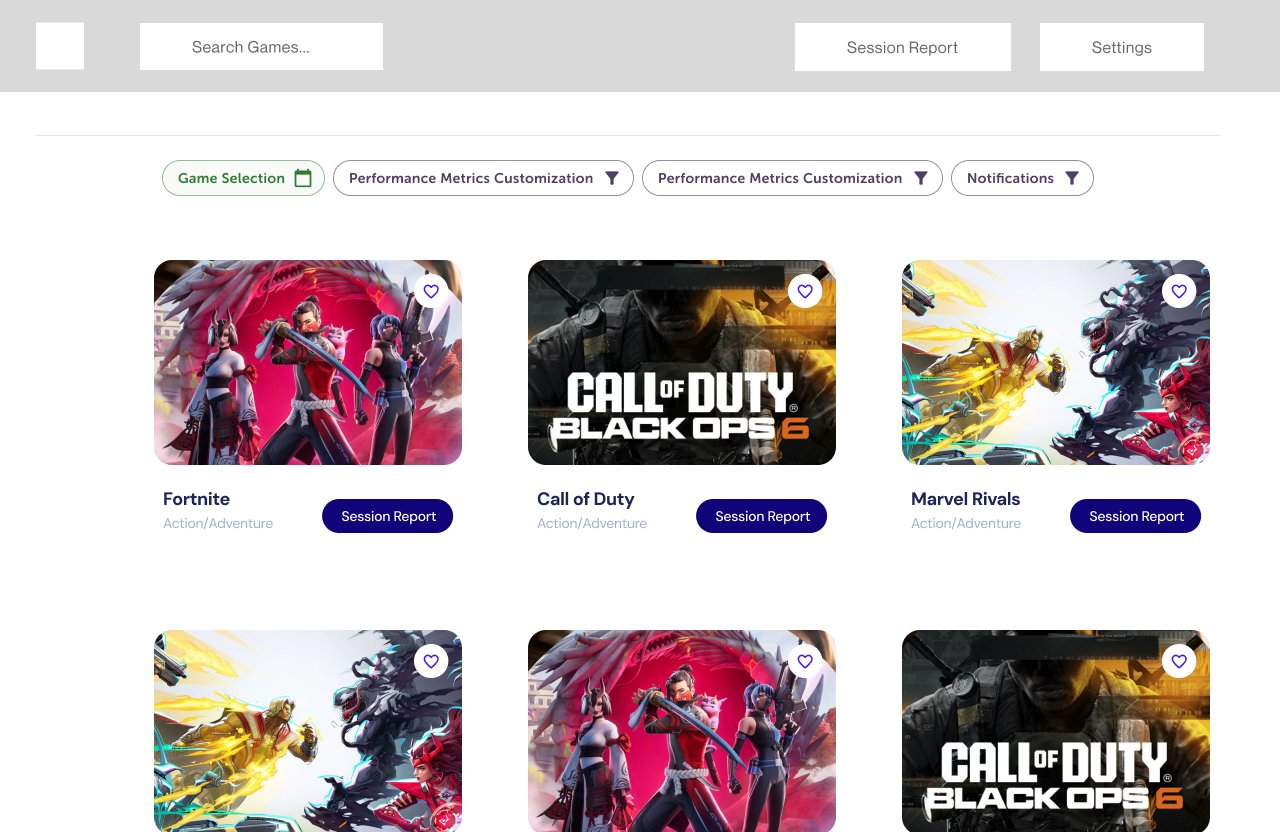Open the Notifications filter chip

(1022, 178)
